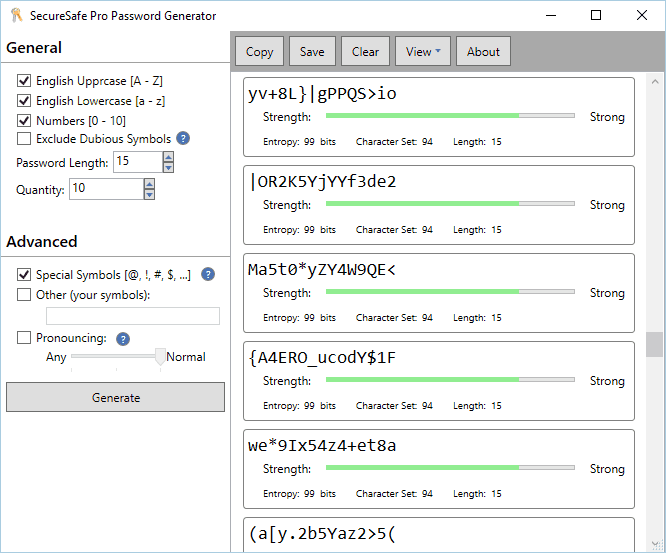Open the About dialog

(483, 51)
